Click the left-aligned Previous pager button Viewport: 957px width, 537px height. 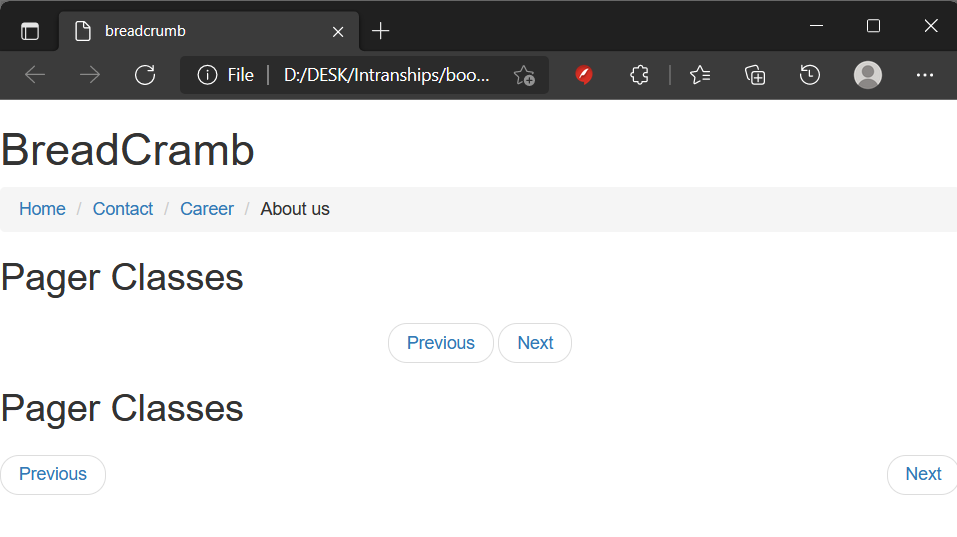pos(53,474)
